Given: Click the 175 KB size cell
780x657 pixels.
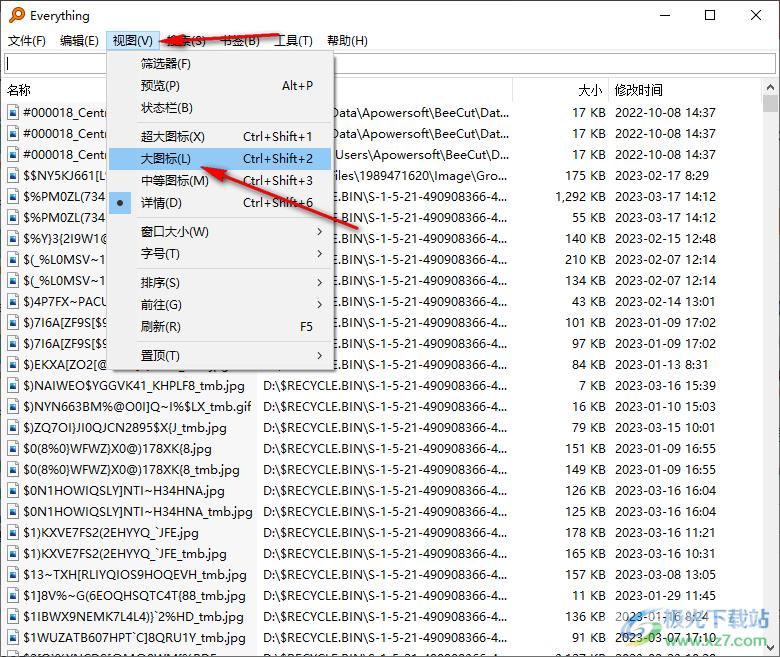Looking at the screenshot, I should 585,176.
